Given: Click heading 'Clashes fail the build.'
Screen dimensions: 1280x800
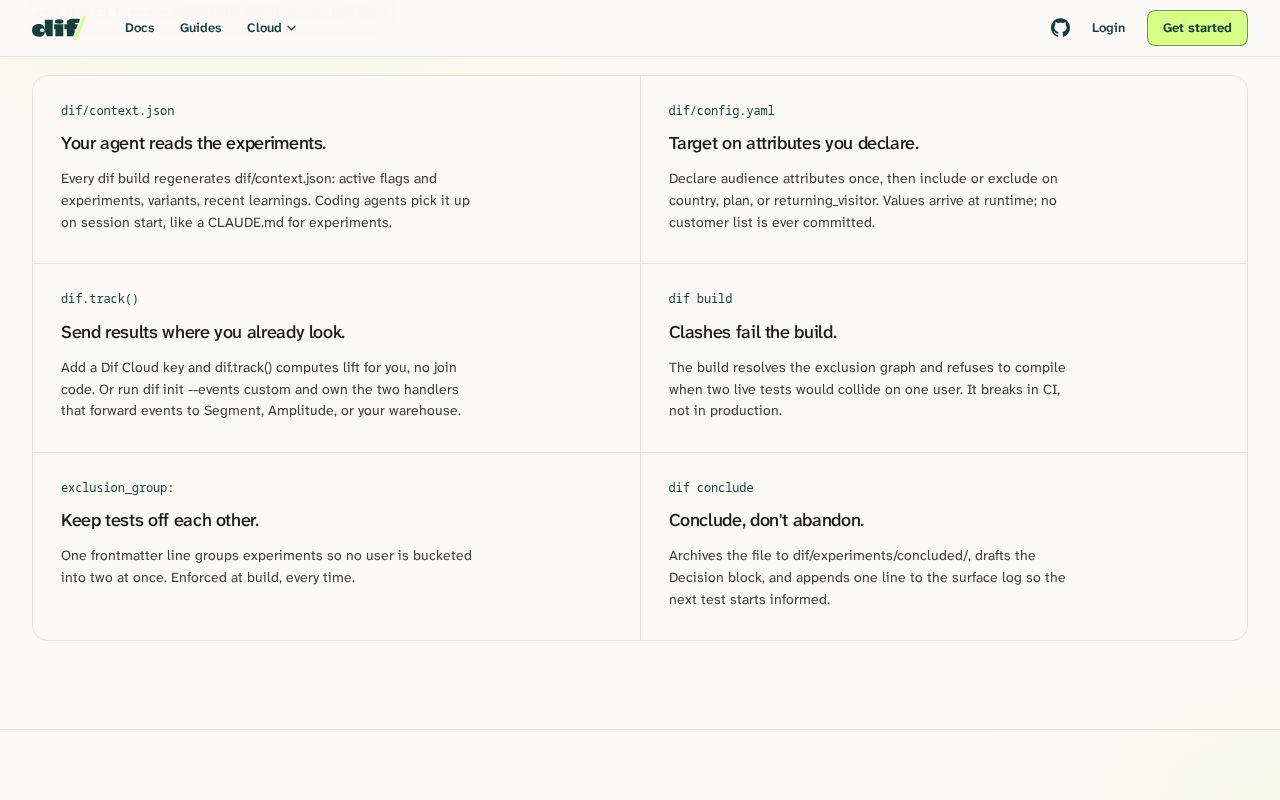Looking at the screenshot, I should (x=753, y=332).
